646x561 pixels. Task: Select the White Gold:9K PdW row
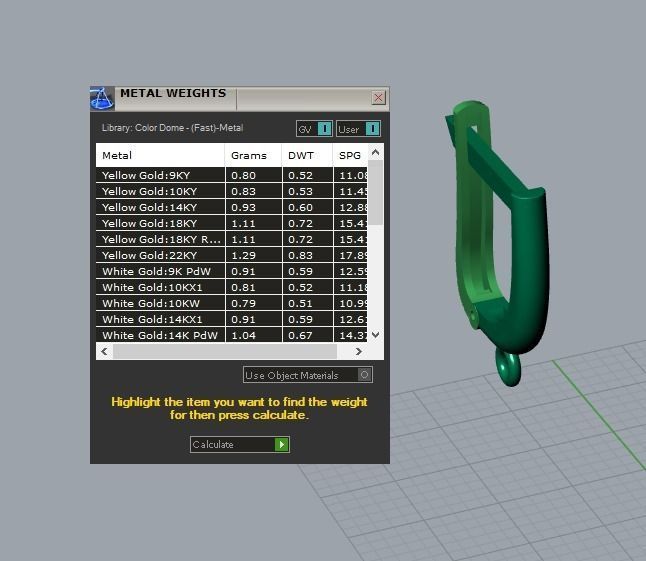coord(232,271)
